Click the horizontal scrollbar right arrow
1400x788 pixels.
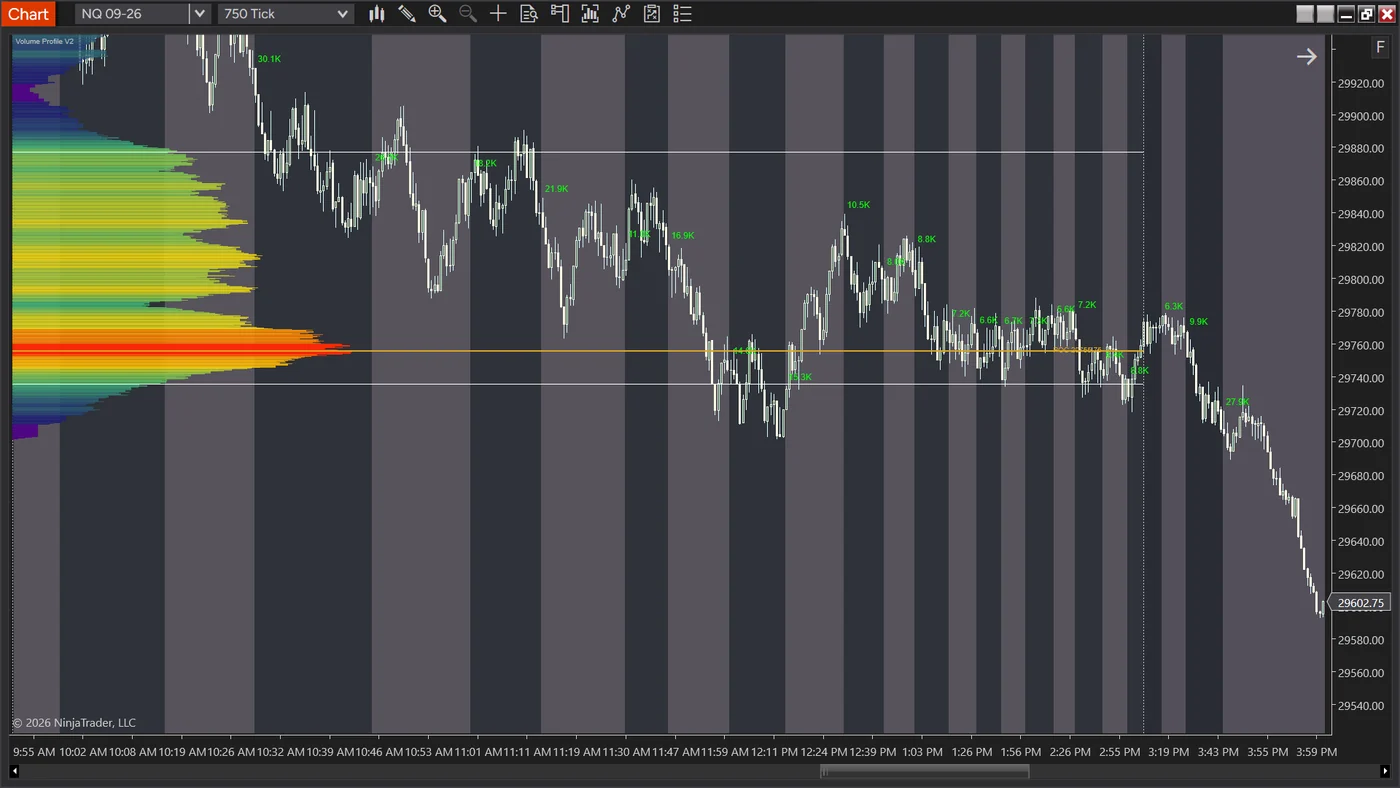pyautogui.click(x=1385, y=771)
